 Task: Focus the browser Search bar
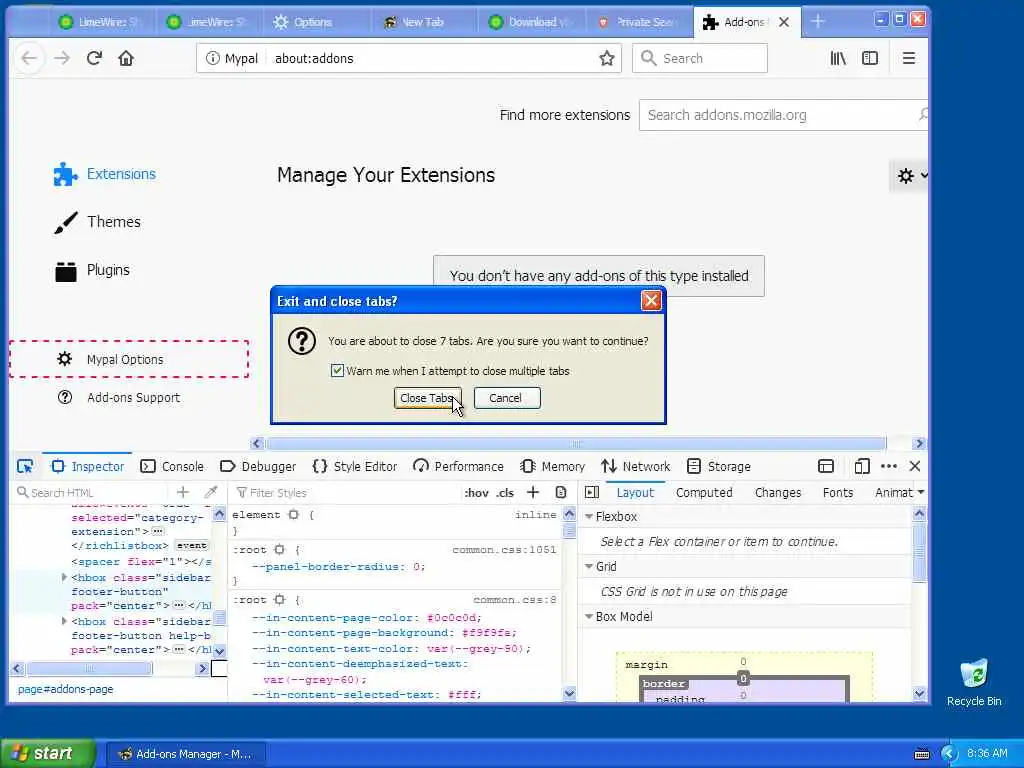coord(699,58)
